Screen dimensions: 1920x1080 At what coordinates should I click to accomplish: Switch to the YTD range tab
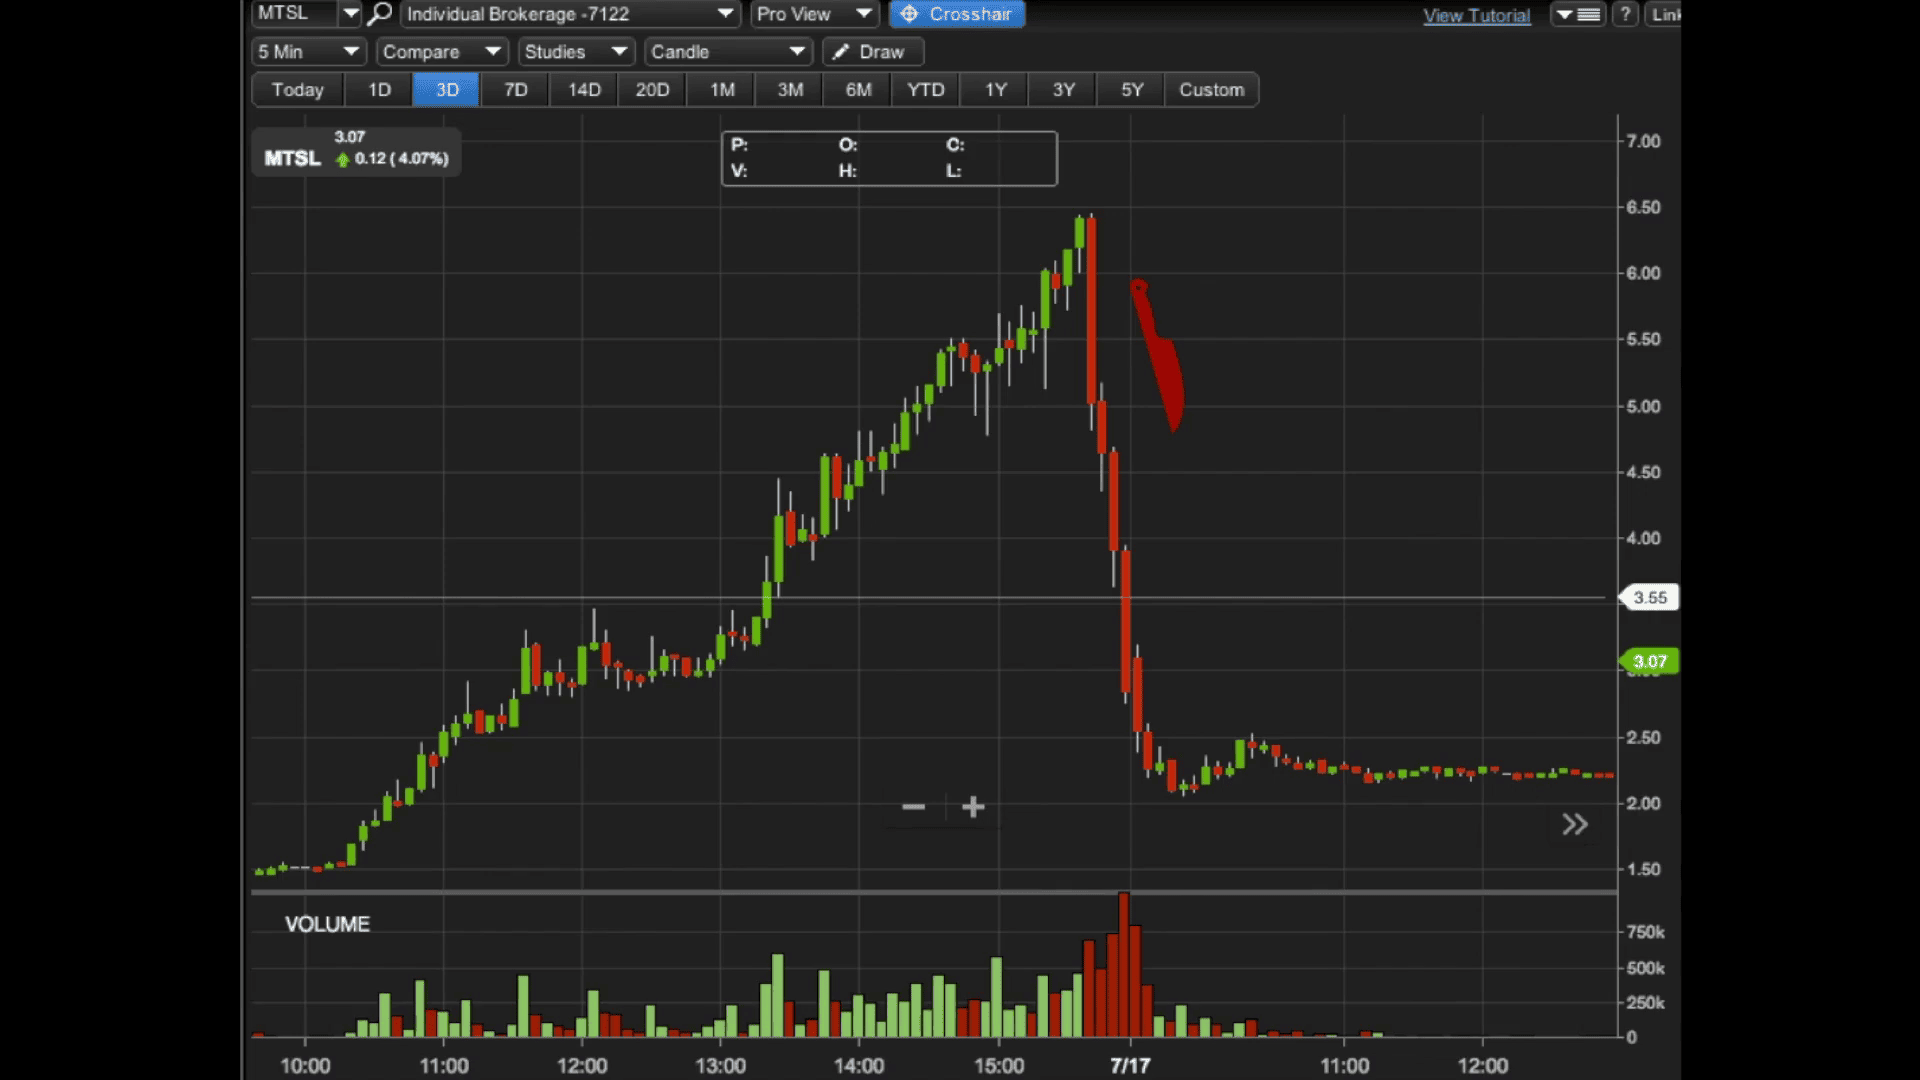925,90
